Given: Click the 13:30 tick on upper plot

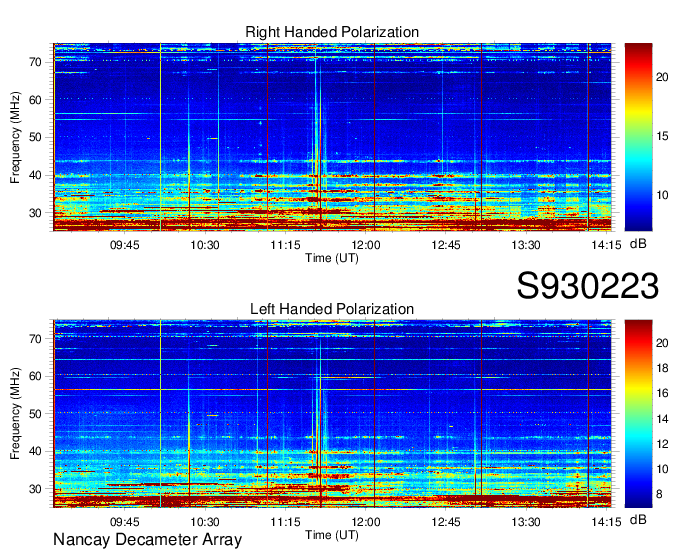Looking at the screenshot, I should (526, 245).
